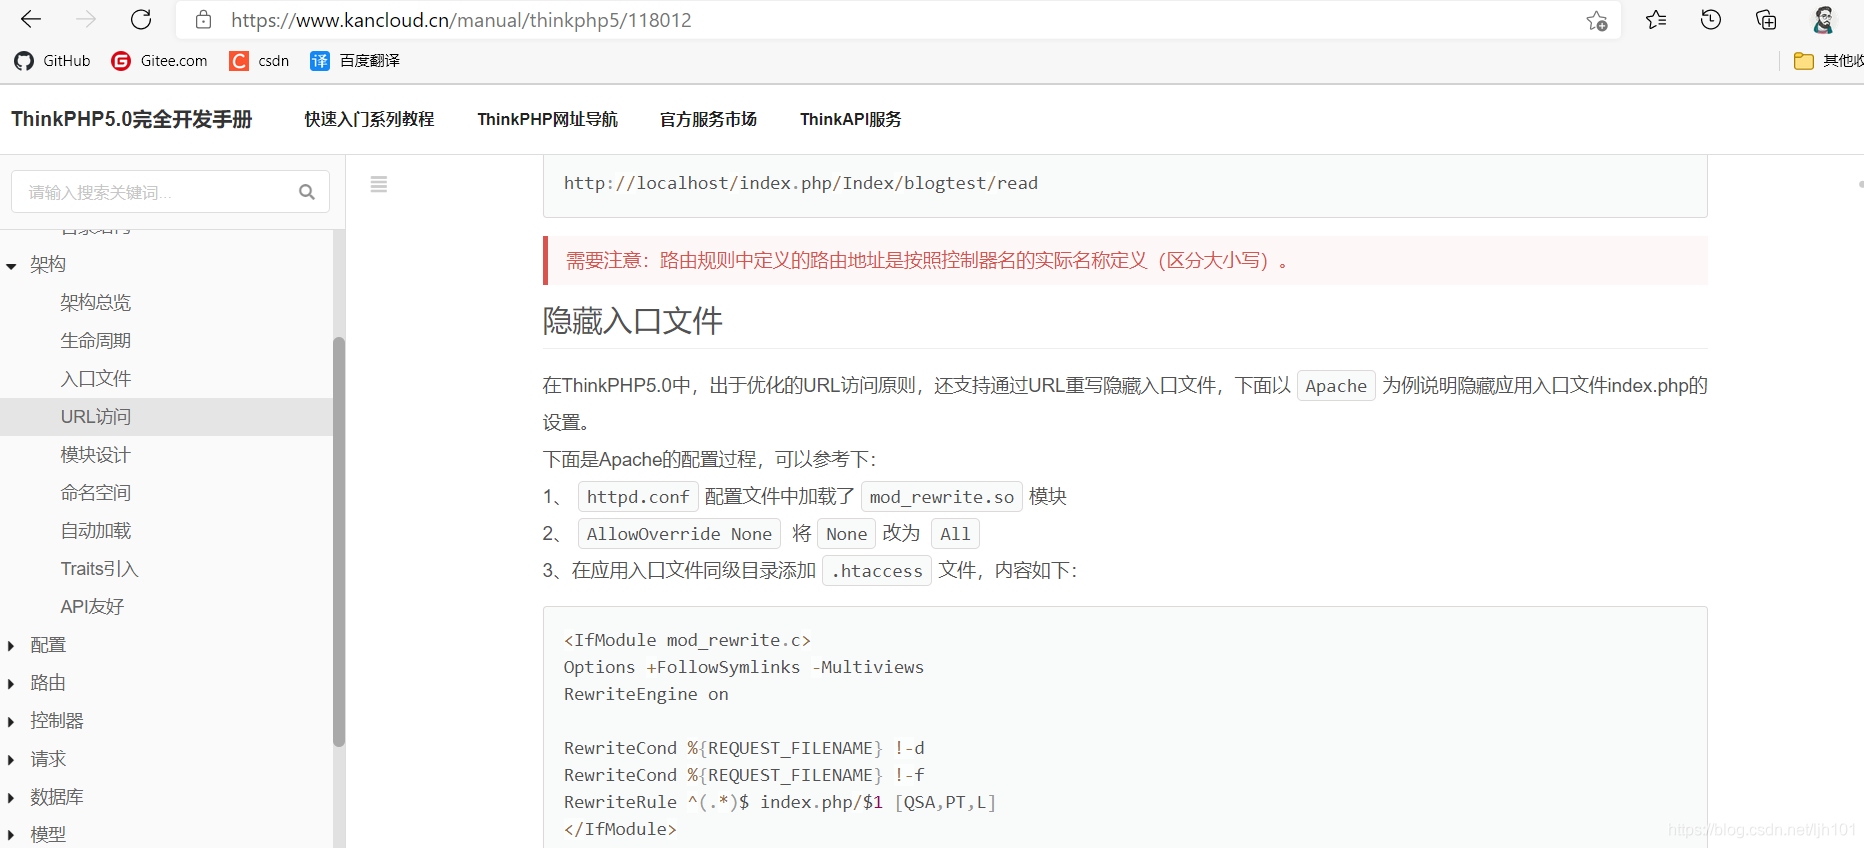Open the collections icon
Screen dimensions: 1864x848
1766,20
